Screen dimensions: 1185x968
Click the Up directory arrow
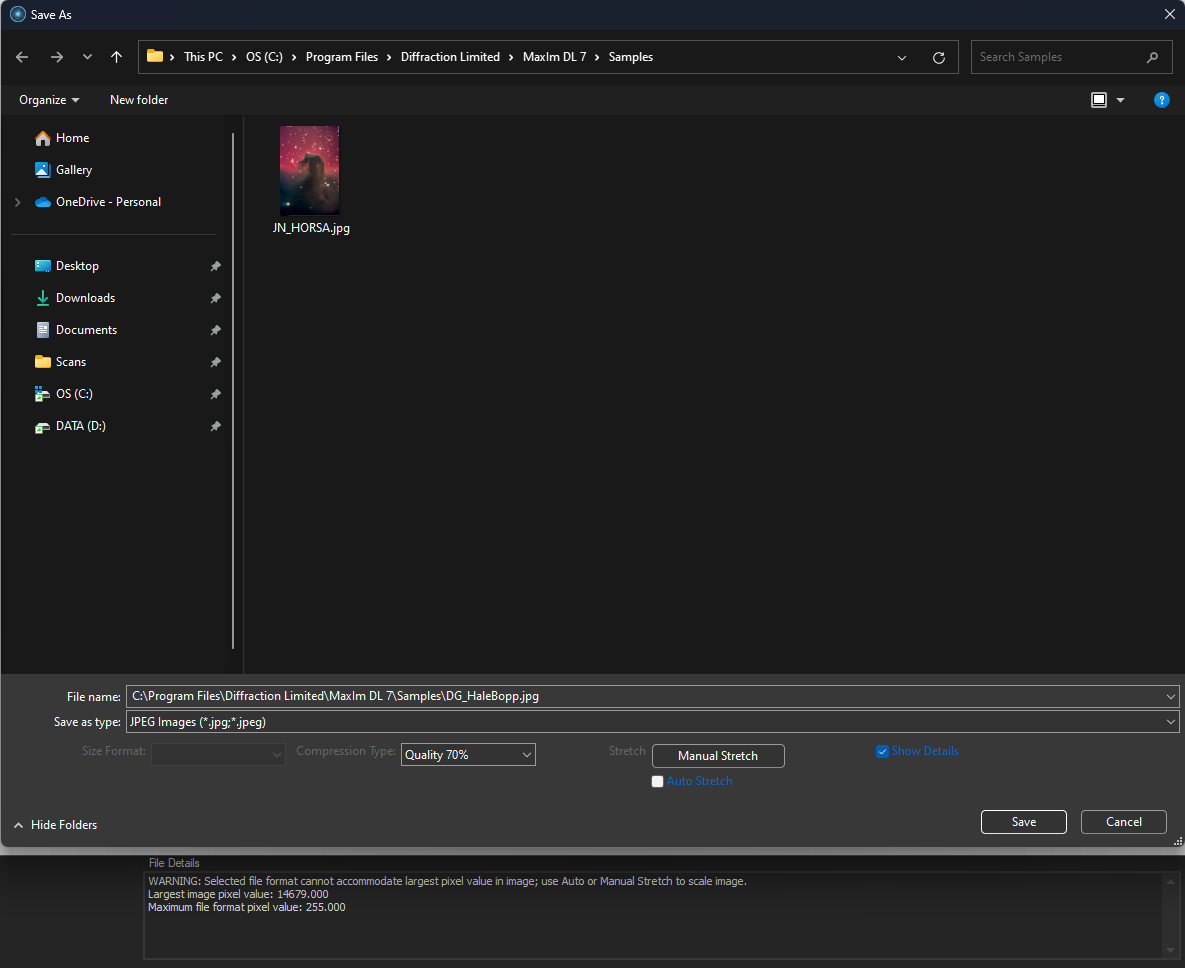click(116, 57)
